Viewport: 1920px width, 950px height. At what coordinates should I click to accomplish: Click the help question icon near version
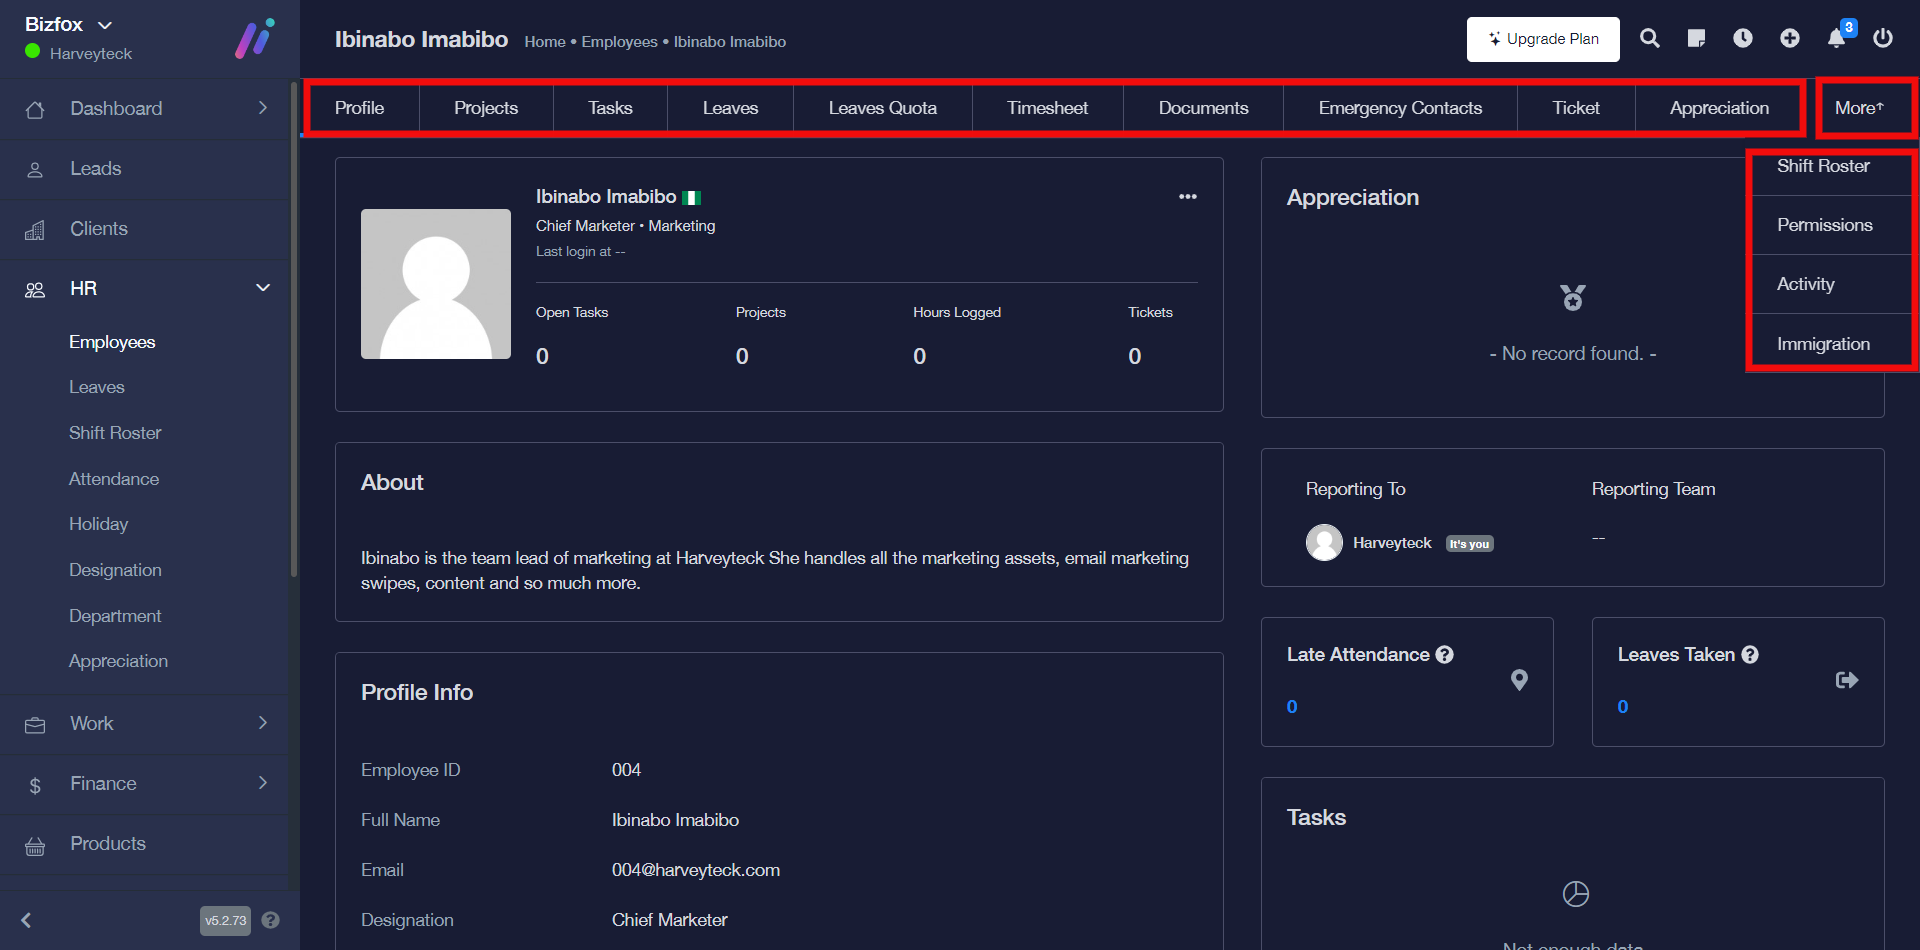[x=271, y=920]
